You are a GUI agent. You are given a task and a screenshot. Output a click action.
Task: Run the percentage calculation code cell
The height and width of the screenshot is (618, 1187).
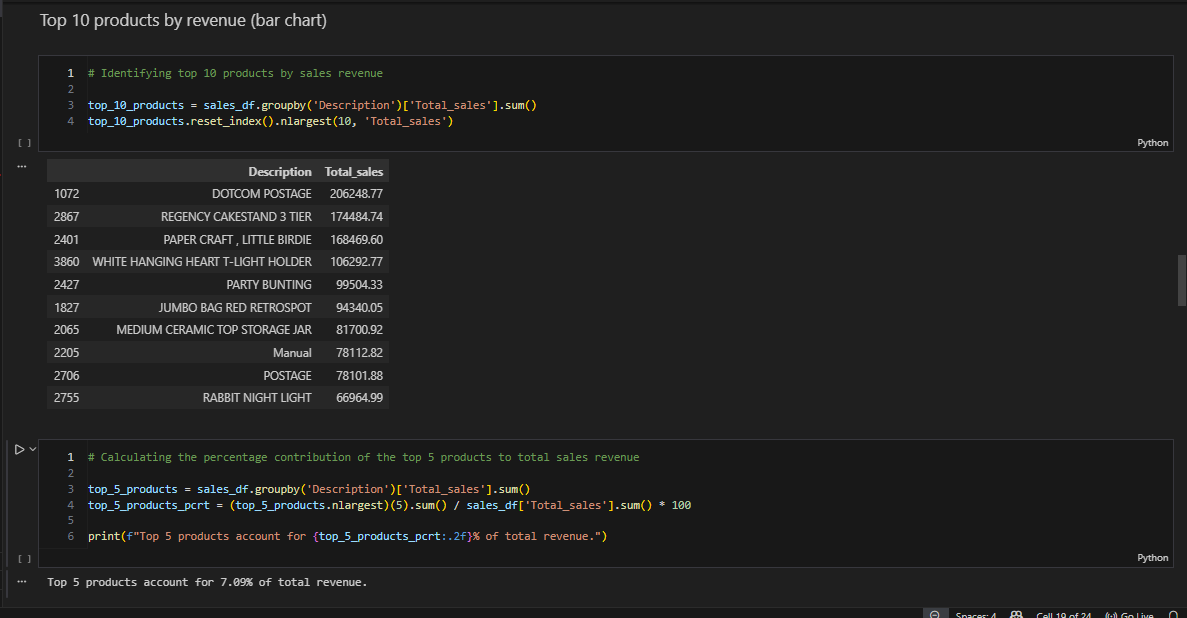(18, 448)
